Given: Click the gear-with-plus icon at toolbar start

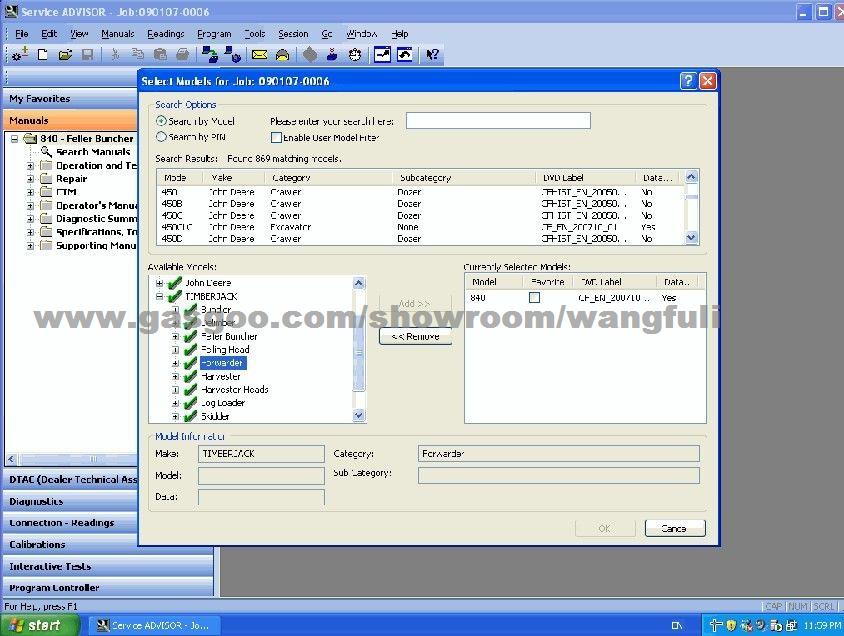Looking at the screenshot, I should [x=19, y=55].
